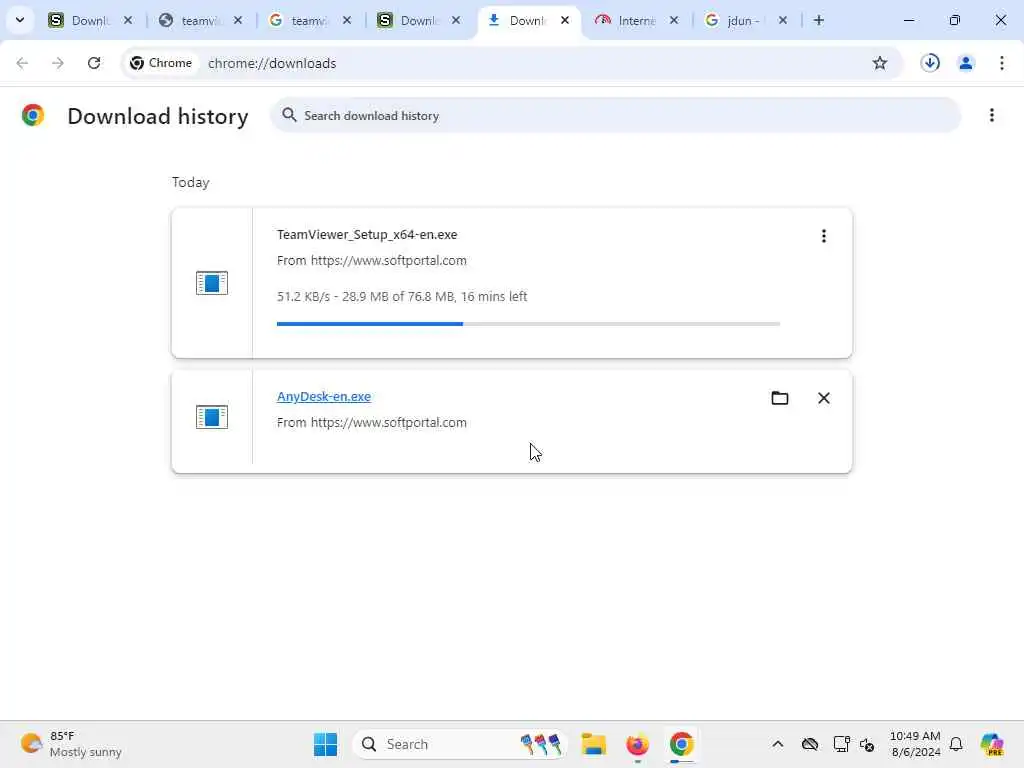Open the Chrome profile icon
The height and width of the screenshot is (768, 1024).
tap(965, 63)
